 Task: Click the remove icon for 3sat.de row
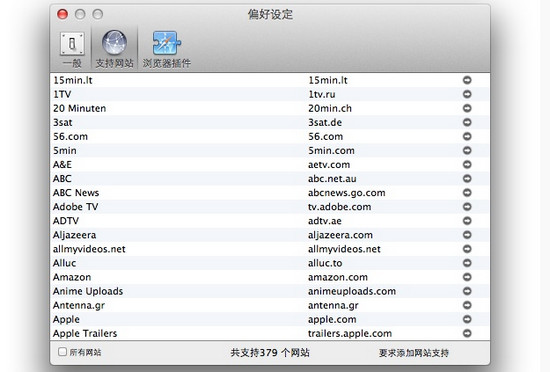467,122
